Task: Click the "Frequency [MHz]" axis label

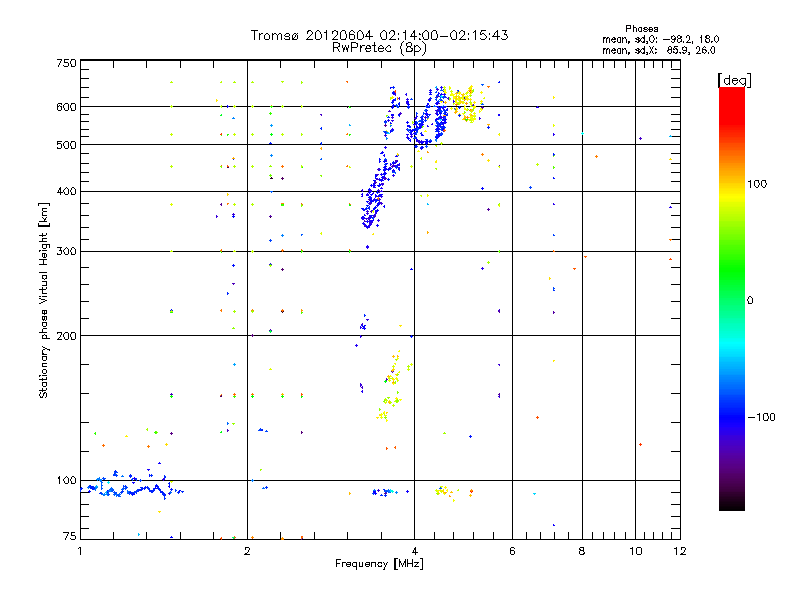Action: click(x=379, y=564)
